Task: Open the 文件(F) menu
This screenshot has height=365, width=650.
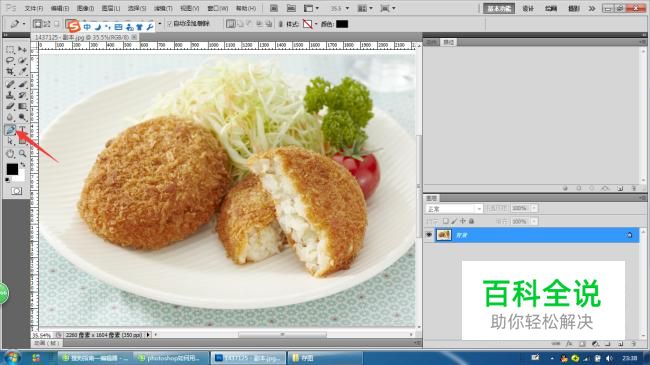Action: [34, 8]
